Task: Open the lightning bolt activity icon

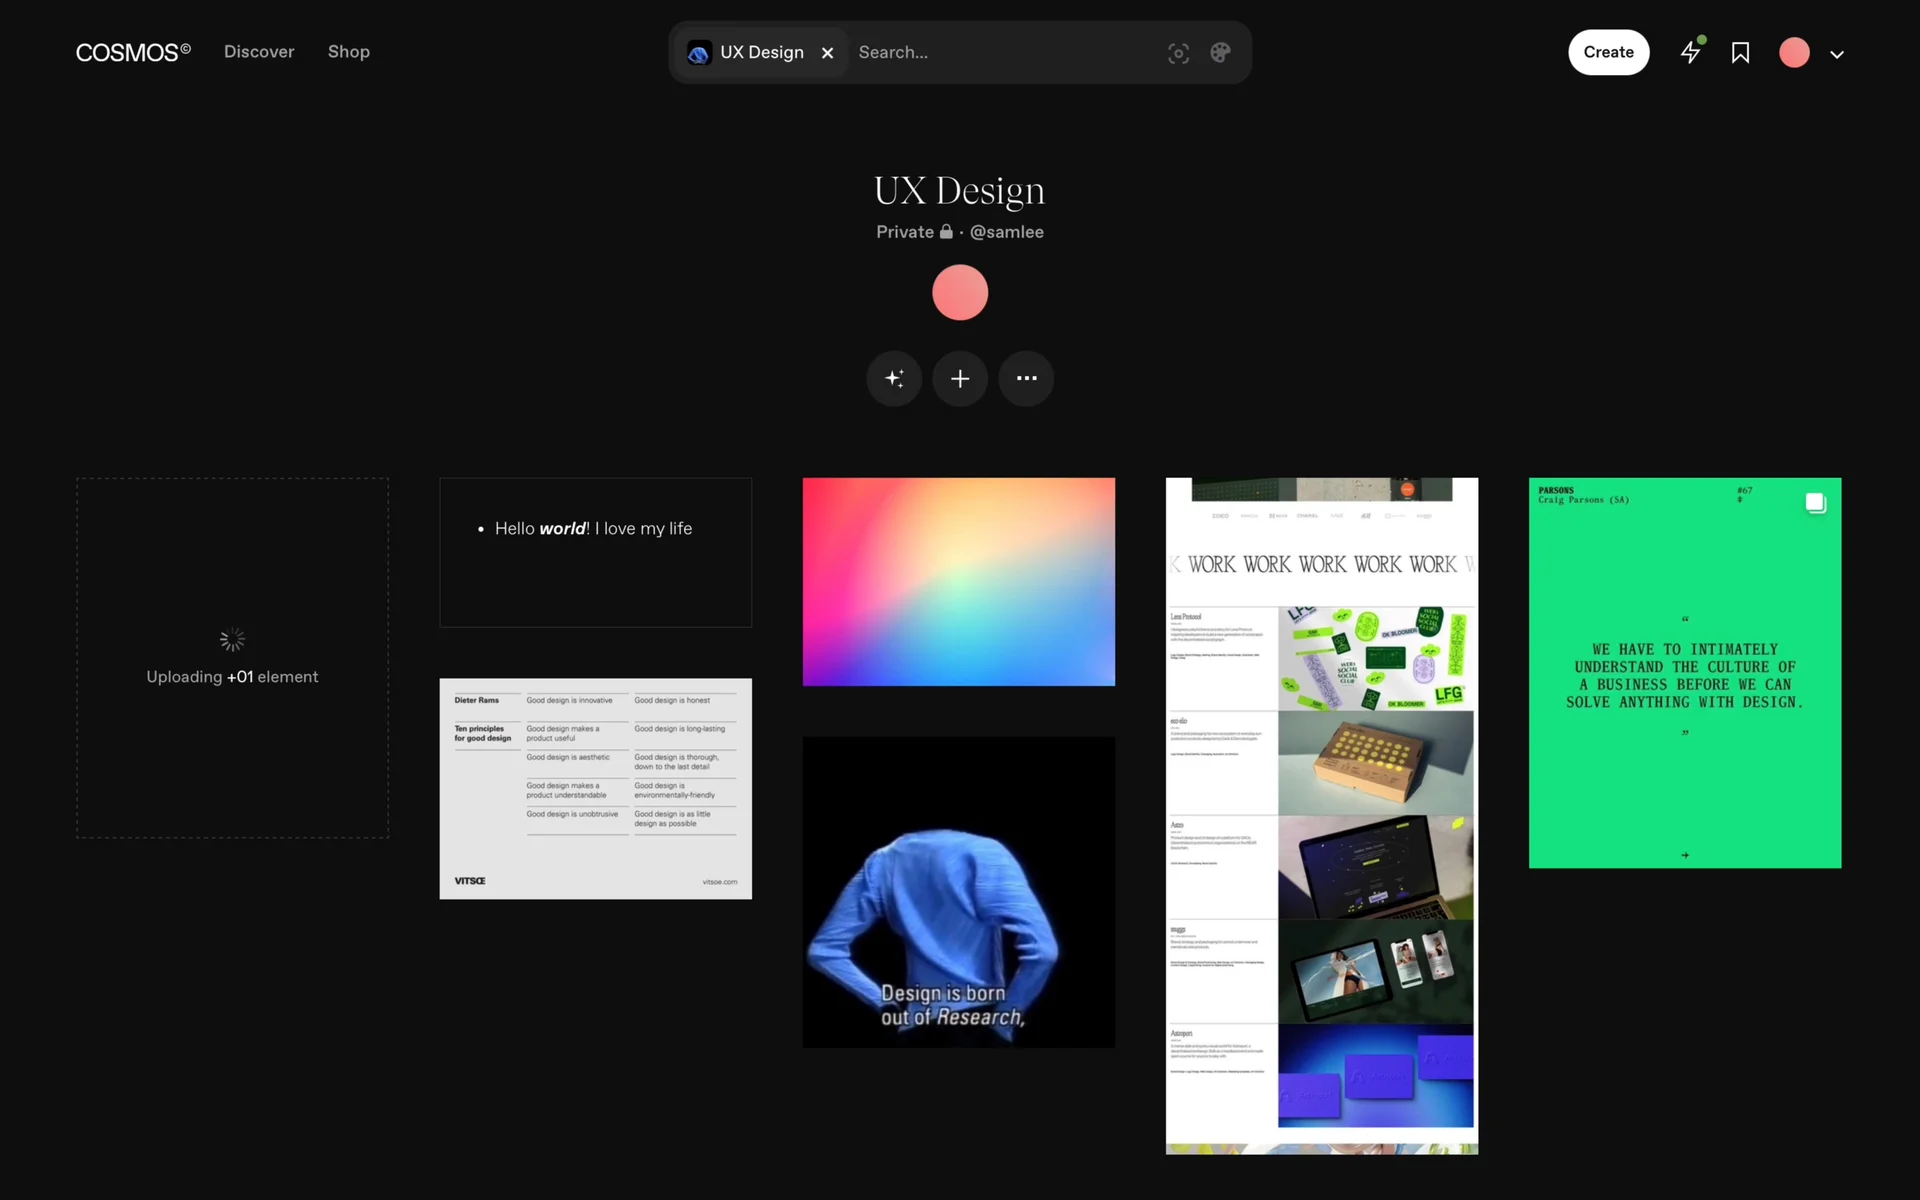Action: pos(1690,52)
